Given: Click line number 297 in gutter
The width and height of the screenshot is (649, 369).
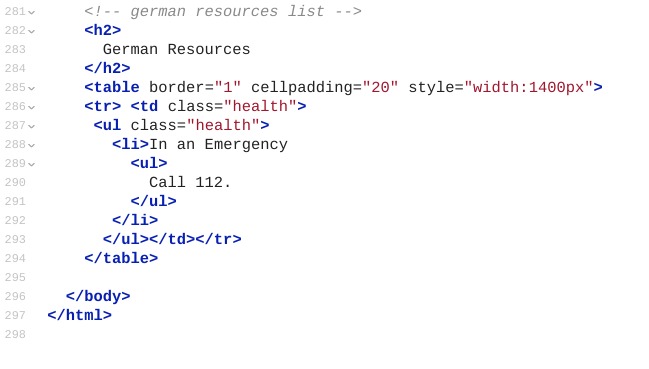Looking at the screenshot, I should tap(15, 316).
